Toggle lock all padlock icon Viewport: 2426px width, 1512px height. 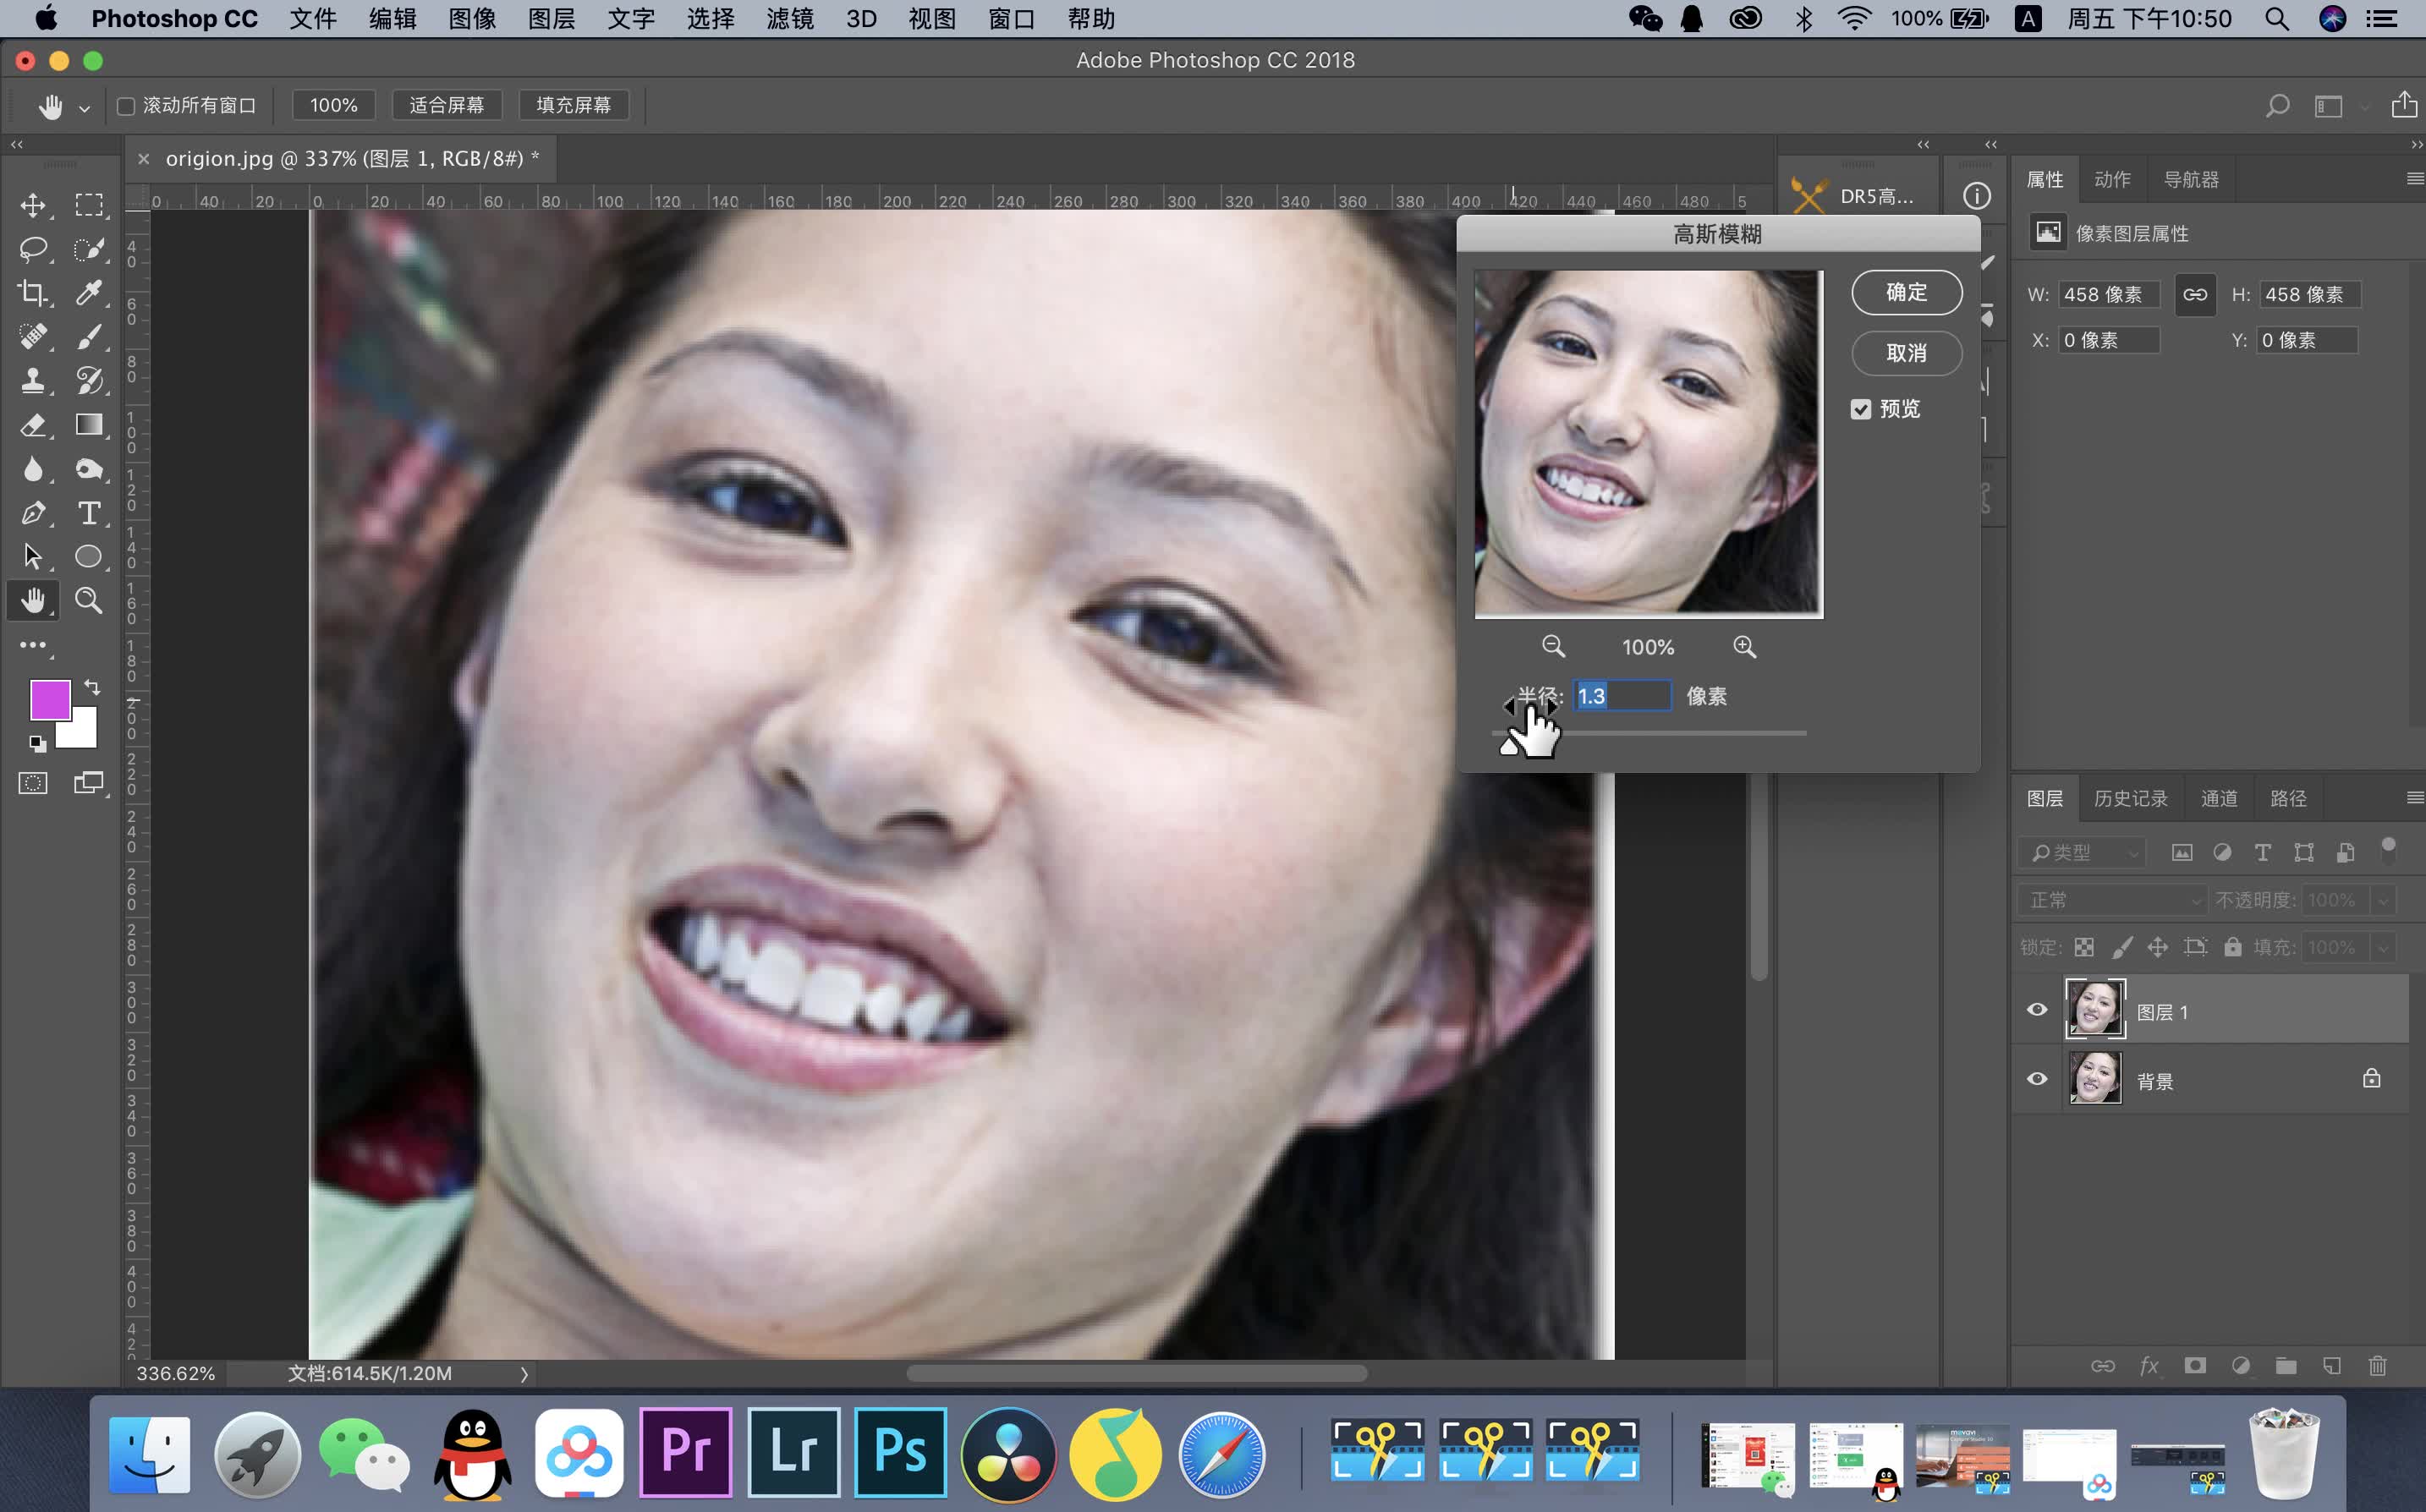point(2232,946)
